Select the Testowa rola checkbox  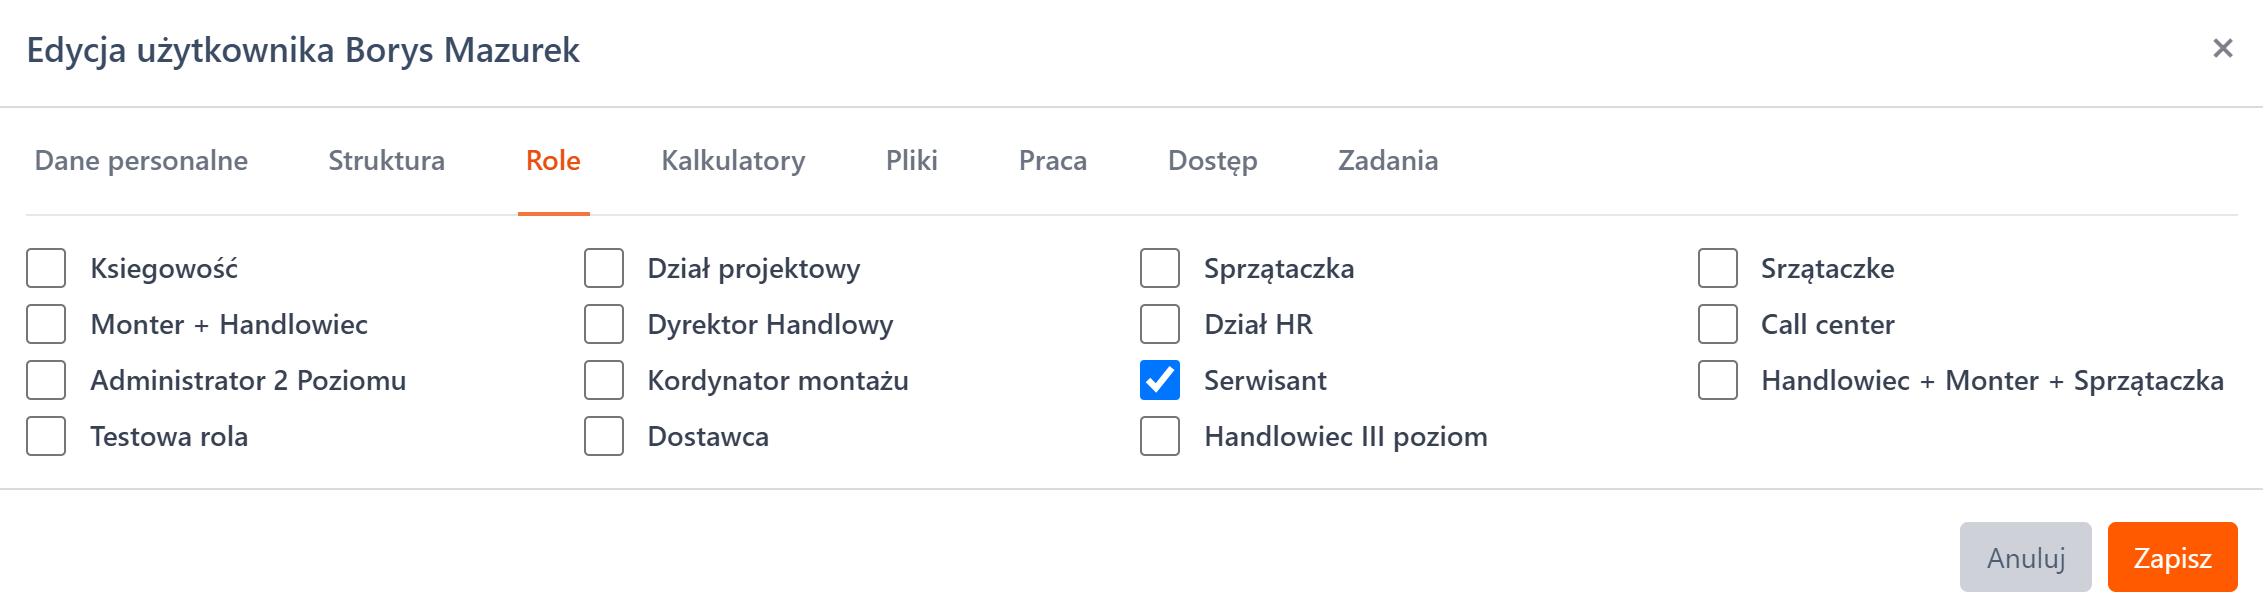[x=46, y=436]
